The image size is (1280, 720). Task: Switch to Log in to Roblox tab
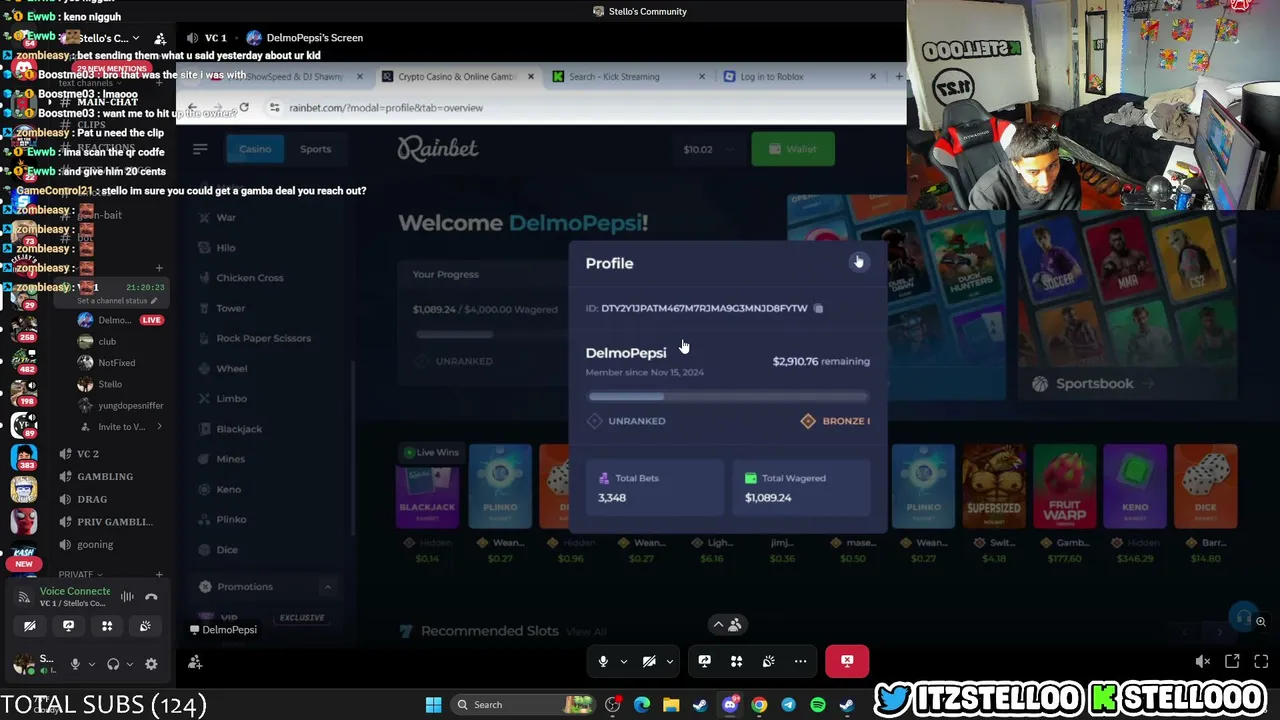click(801, 77)
